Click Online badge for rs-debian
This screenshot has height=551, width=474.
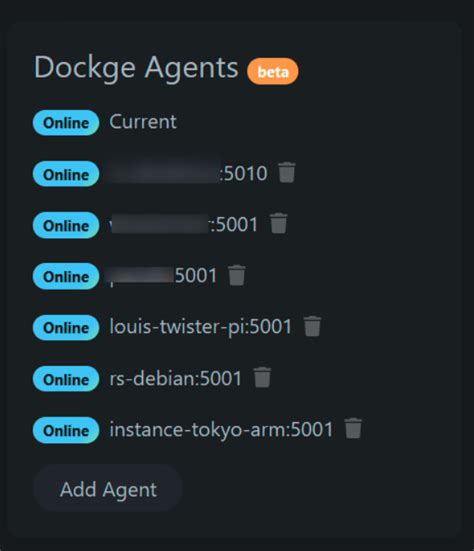66,379
